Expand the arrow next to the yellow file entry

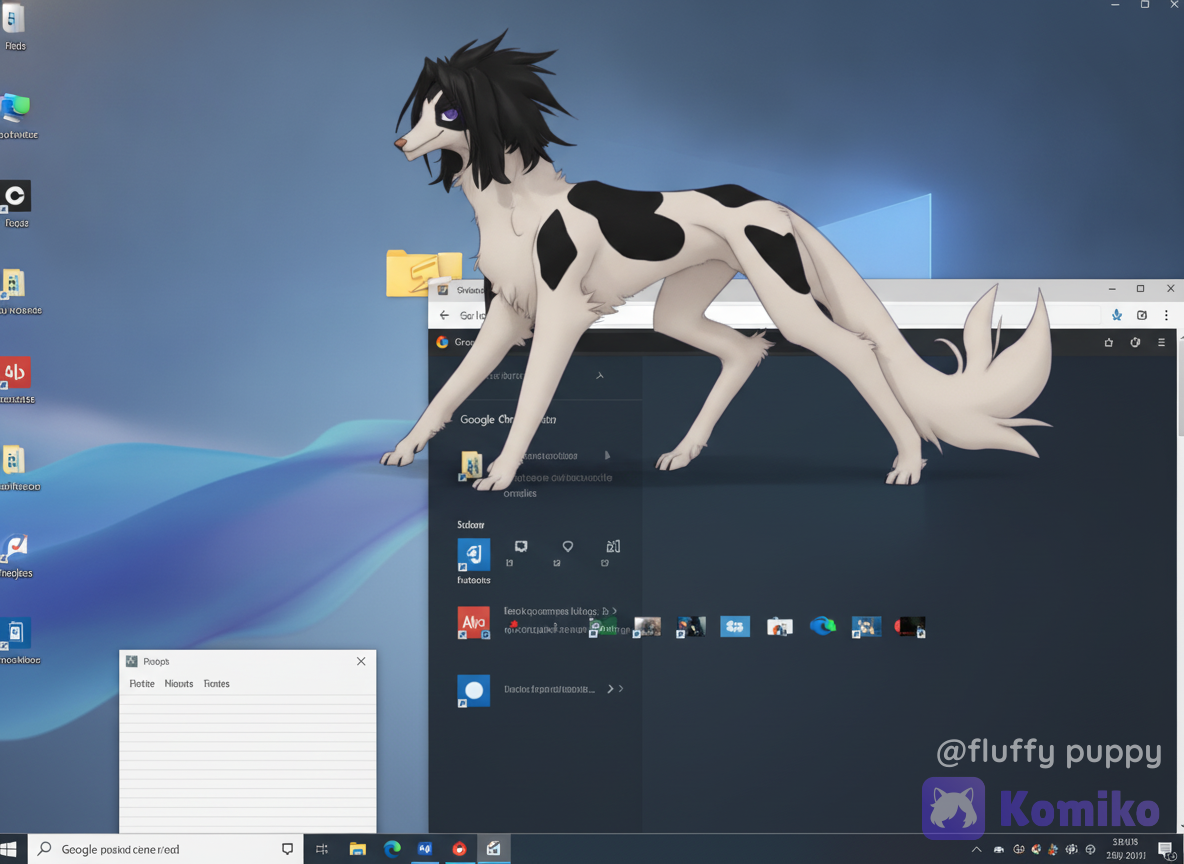tap(606, 455)
